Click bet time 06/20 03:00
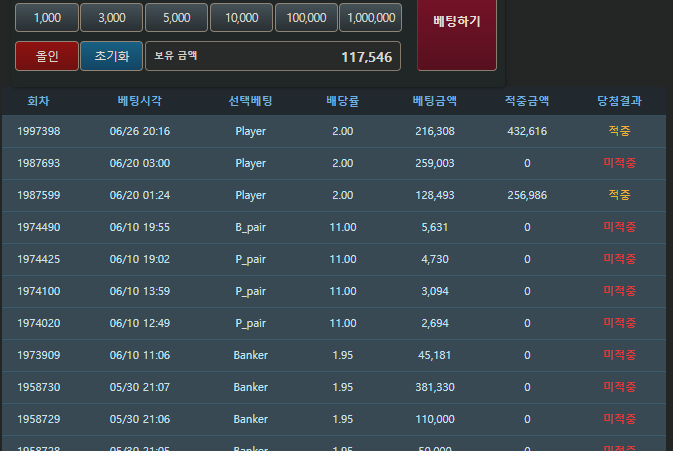The height and width of the screenshot is (451, 673). point(139,163)
